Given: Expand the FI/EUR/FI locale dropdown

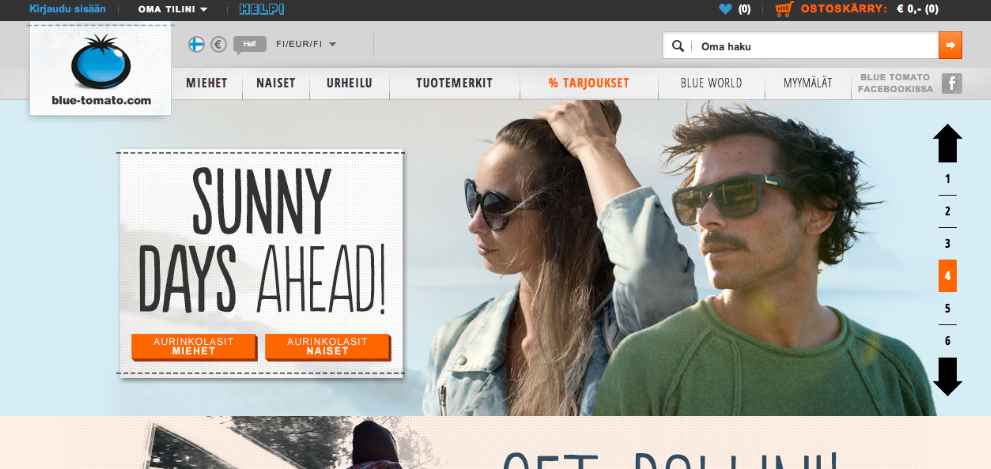Looking at the screenshot, I should pyautogui.click(x=306, y=44).
